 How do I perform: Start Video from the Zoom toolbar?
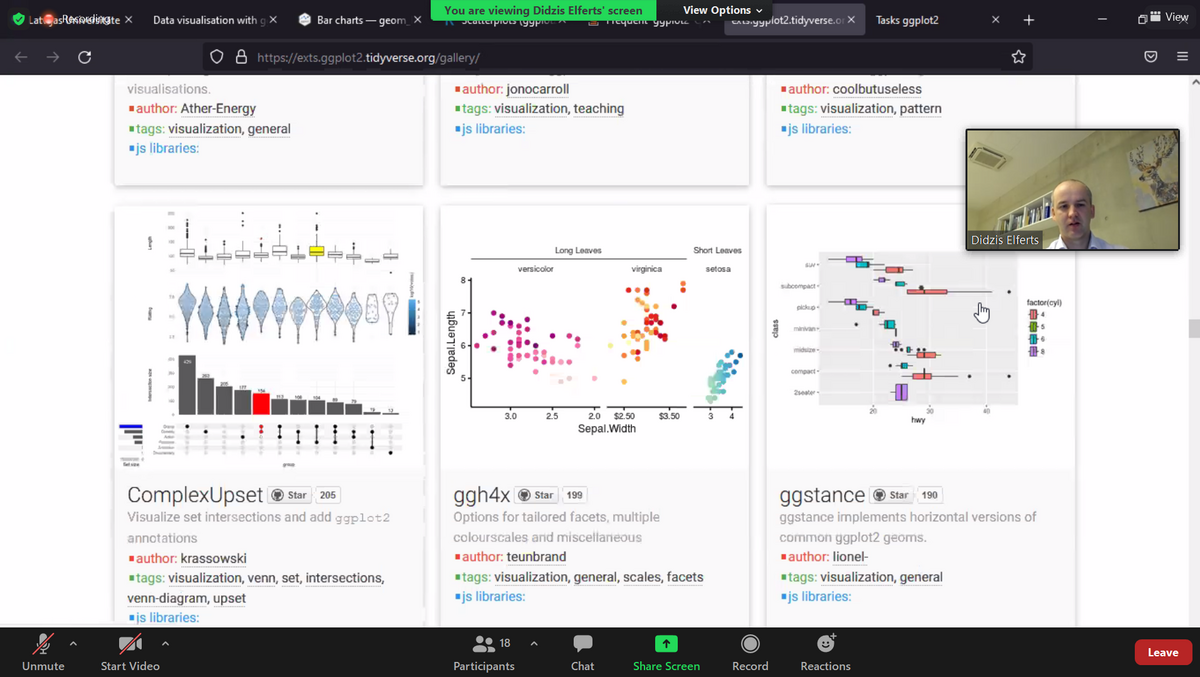pyautogui.click(x=130, y=651)
